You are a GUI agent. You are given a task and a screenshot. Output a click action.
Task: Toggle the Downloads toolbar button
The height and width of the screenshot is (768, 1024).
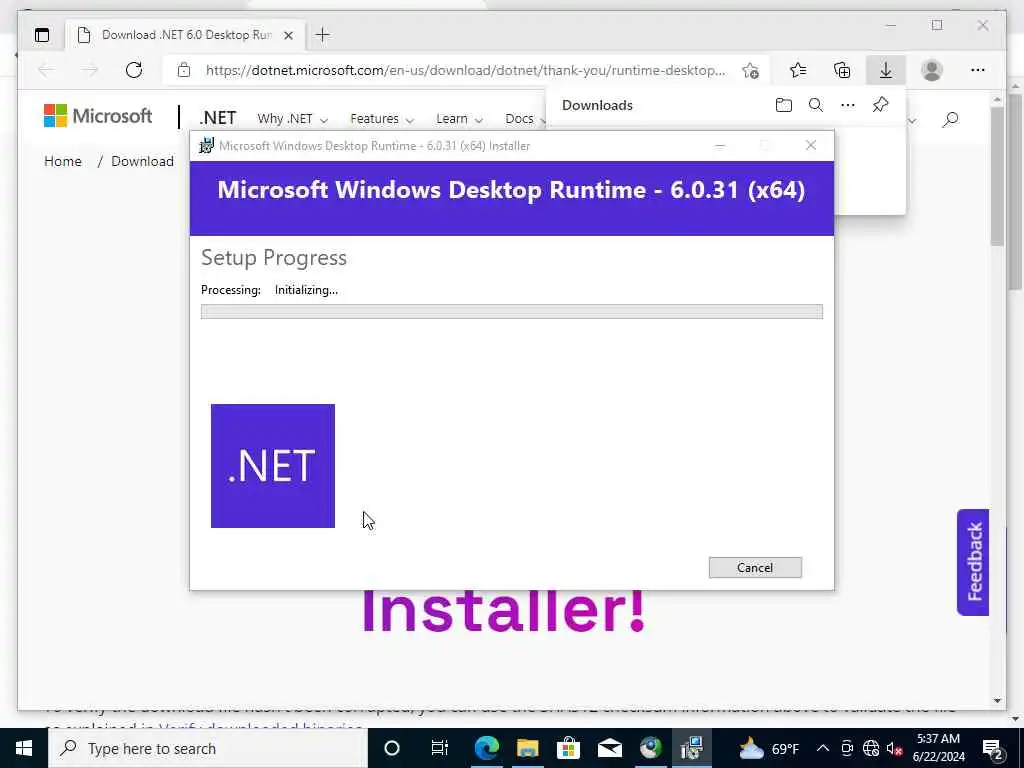tap(886, 70)
